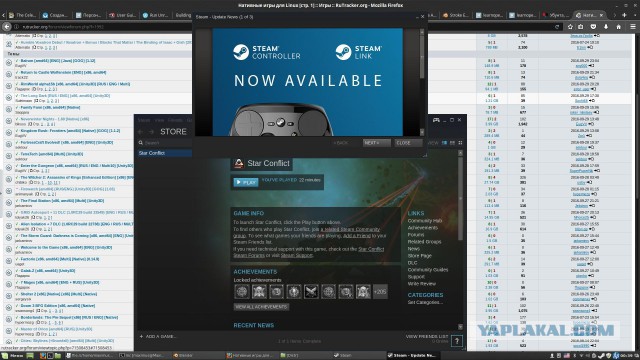Switch to the 'The Cele...' Firefox tab

[x=23, y=15]
